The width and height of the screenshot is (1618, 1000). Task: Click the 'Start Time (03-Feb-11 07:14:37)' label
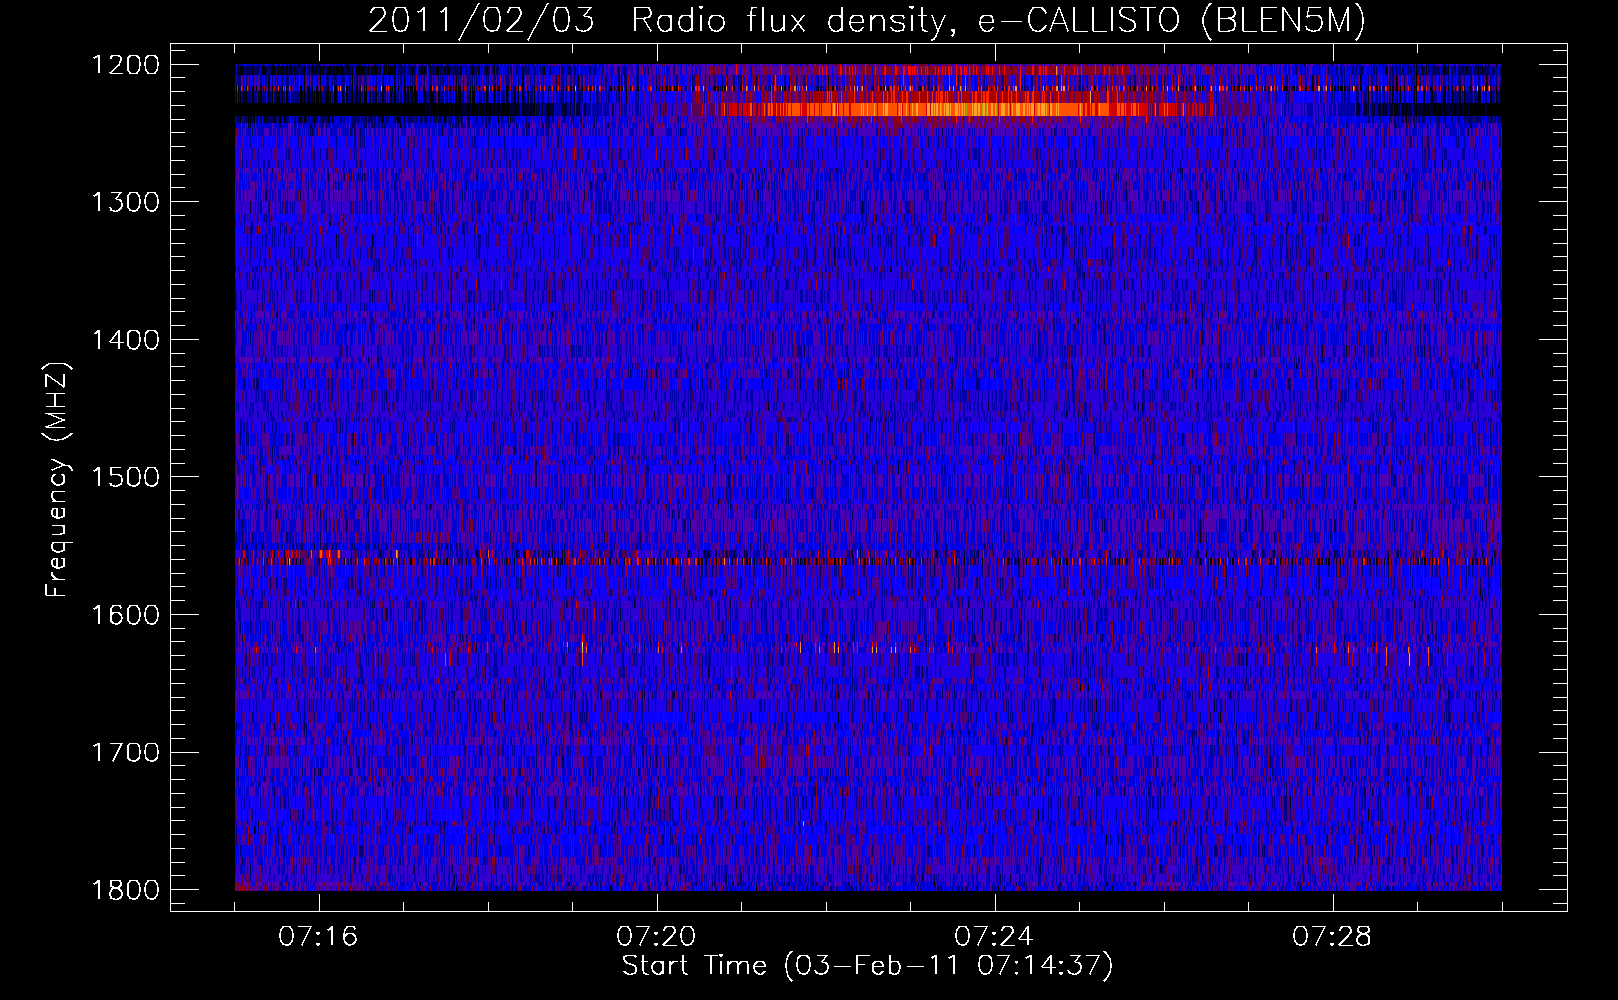pyautogui.click(x=867, y=966)
